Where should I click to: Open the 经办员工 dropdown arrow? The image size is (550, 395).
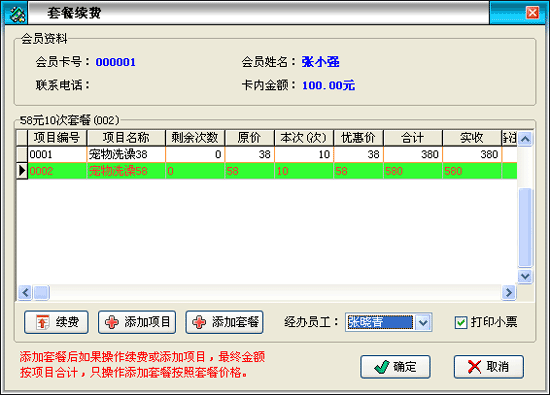click(423, 322)
